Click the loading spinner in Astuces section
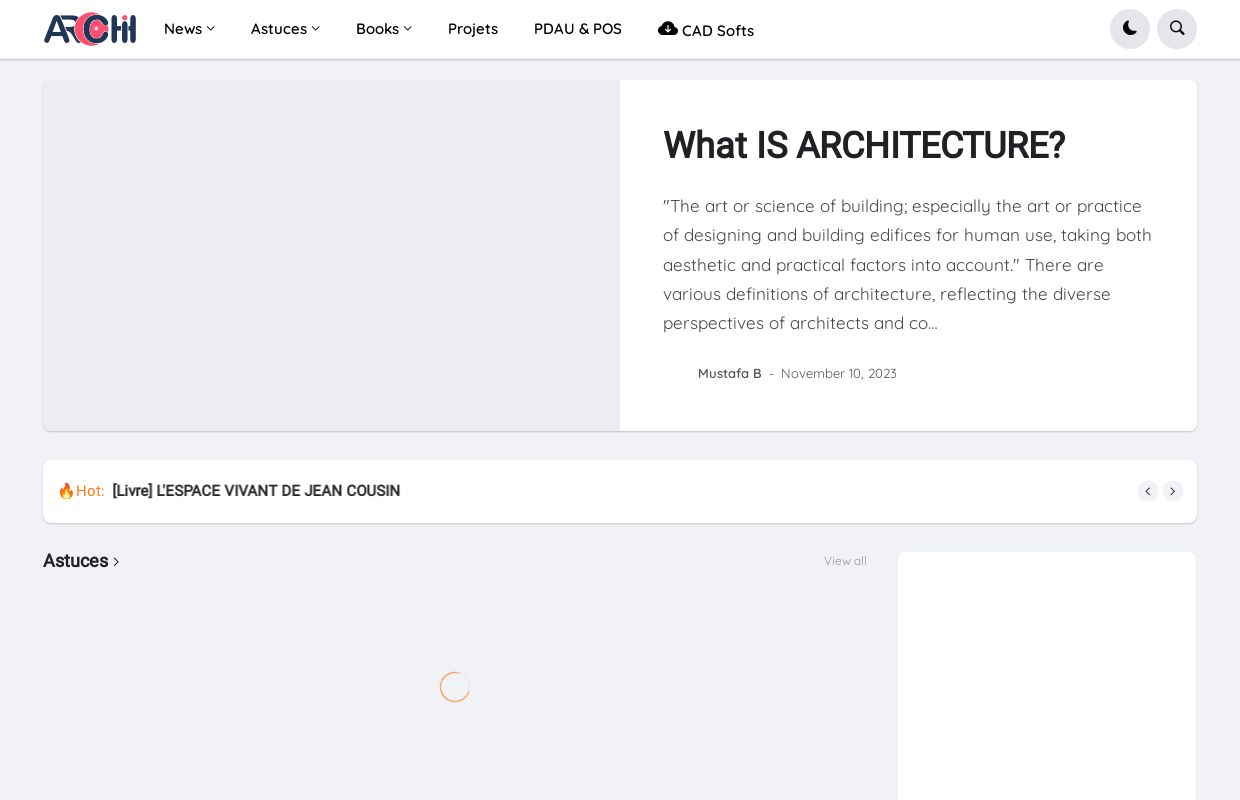This screenshot has height=800, width=1240. (x=455, y=687)
